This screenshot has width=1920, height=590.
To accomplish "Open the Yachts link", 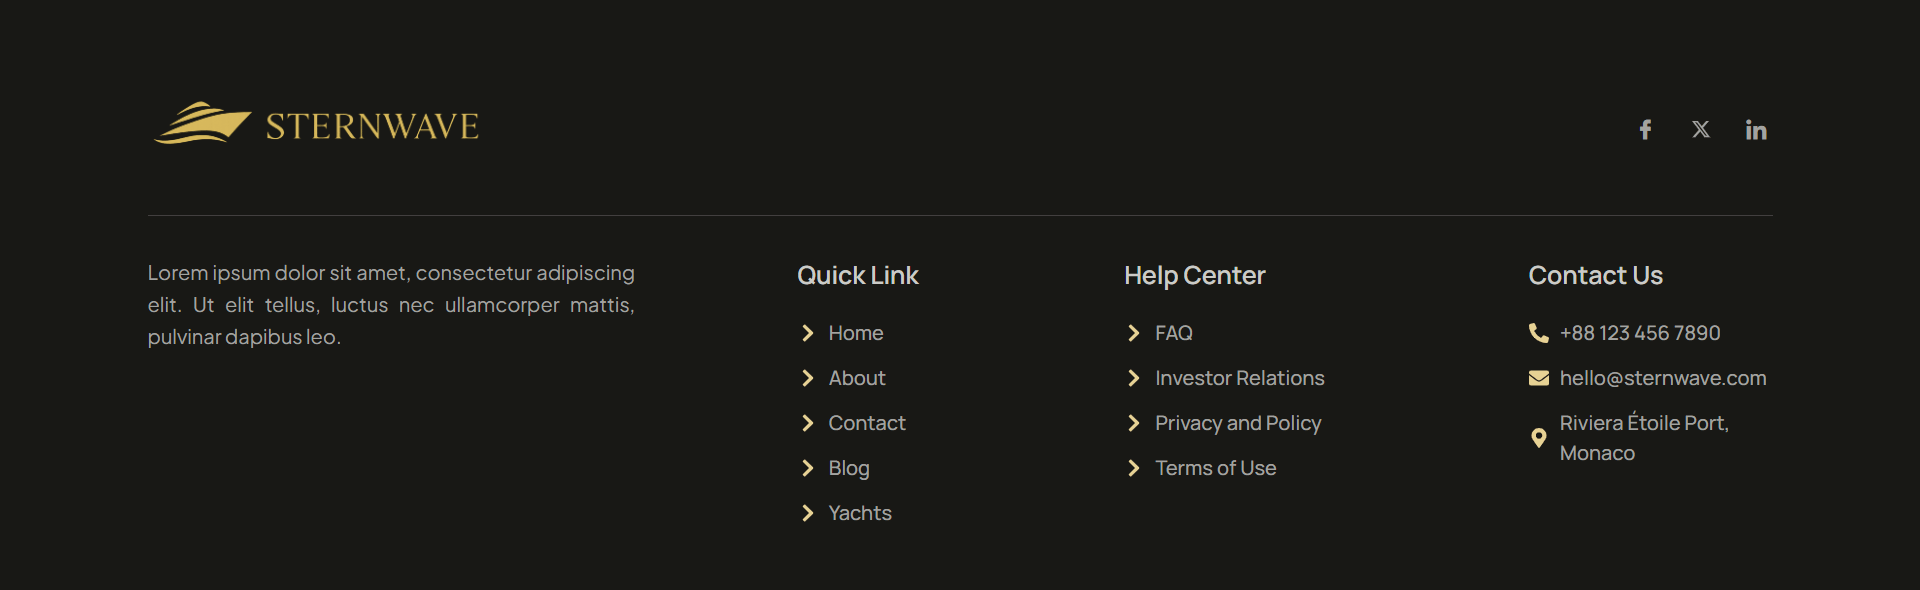I will coord(860,513).
